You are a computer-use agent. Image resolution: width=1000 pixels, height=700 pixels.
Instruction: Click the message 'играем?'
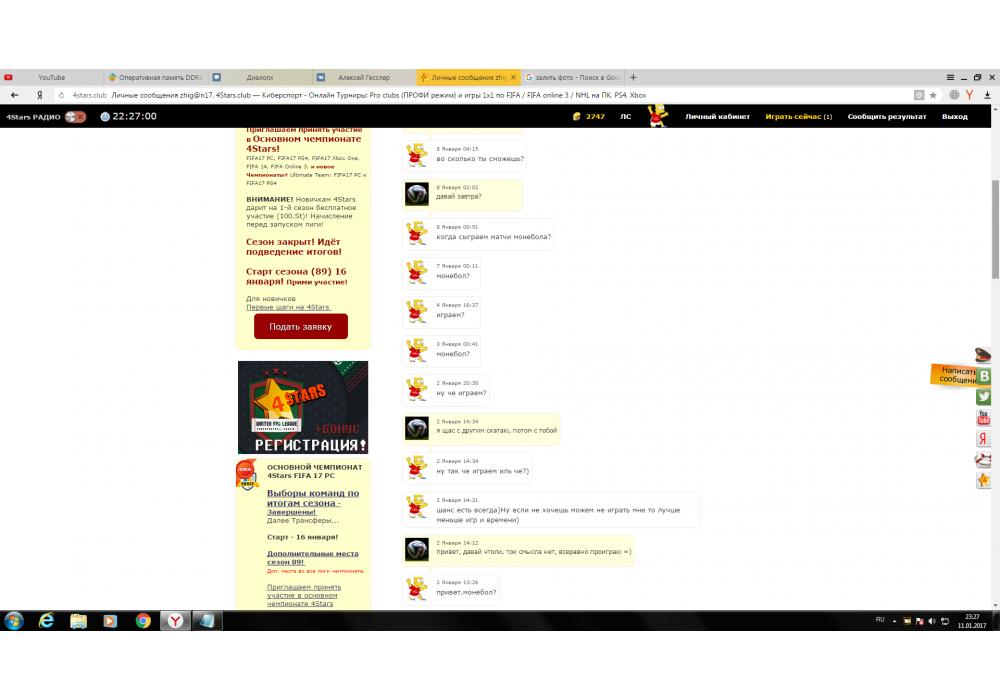pos(450,315)
